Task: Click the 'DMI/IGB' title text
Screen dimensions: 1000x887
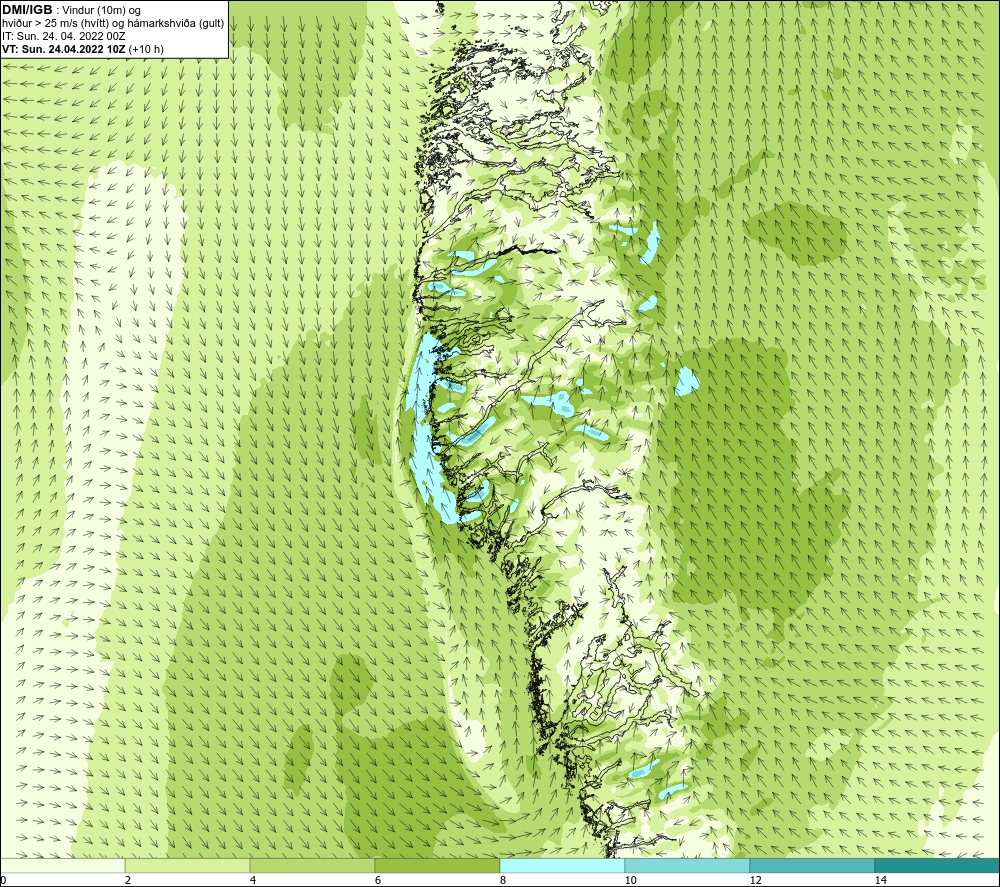Action: point(27,10)
